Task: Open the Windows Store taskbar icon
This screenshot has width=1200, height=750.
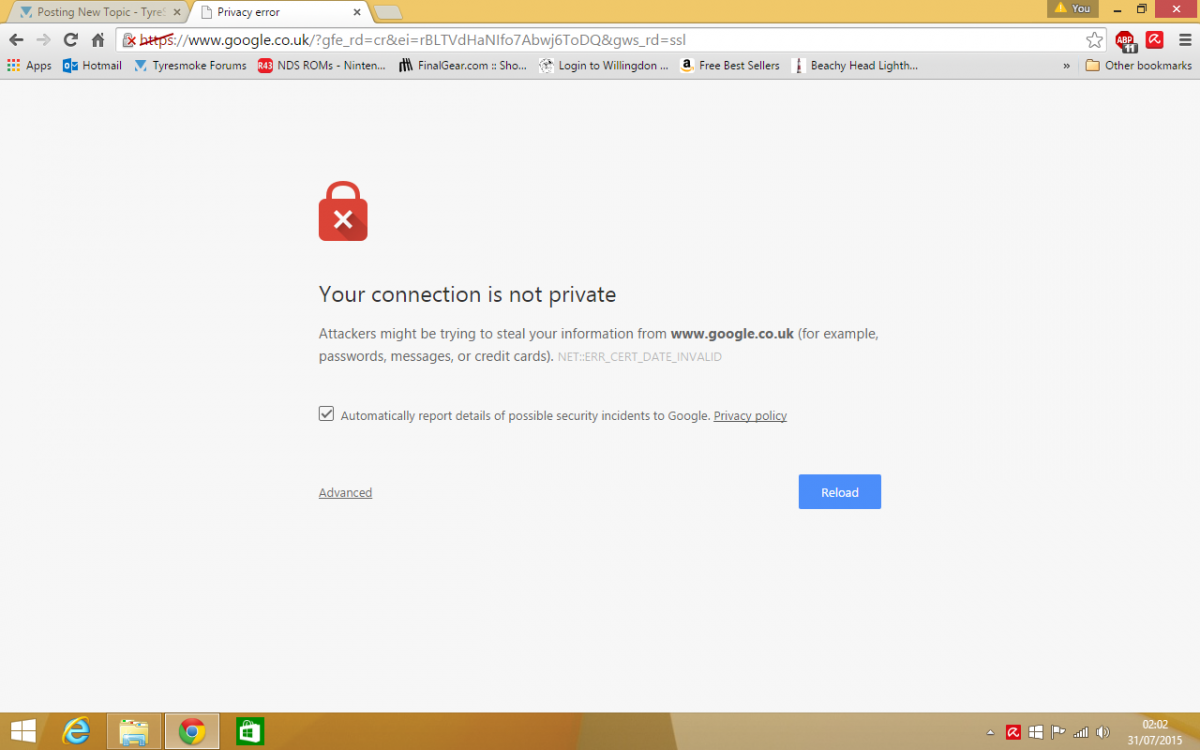Action: click(250, 731)
